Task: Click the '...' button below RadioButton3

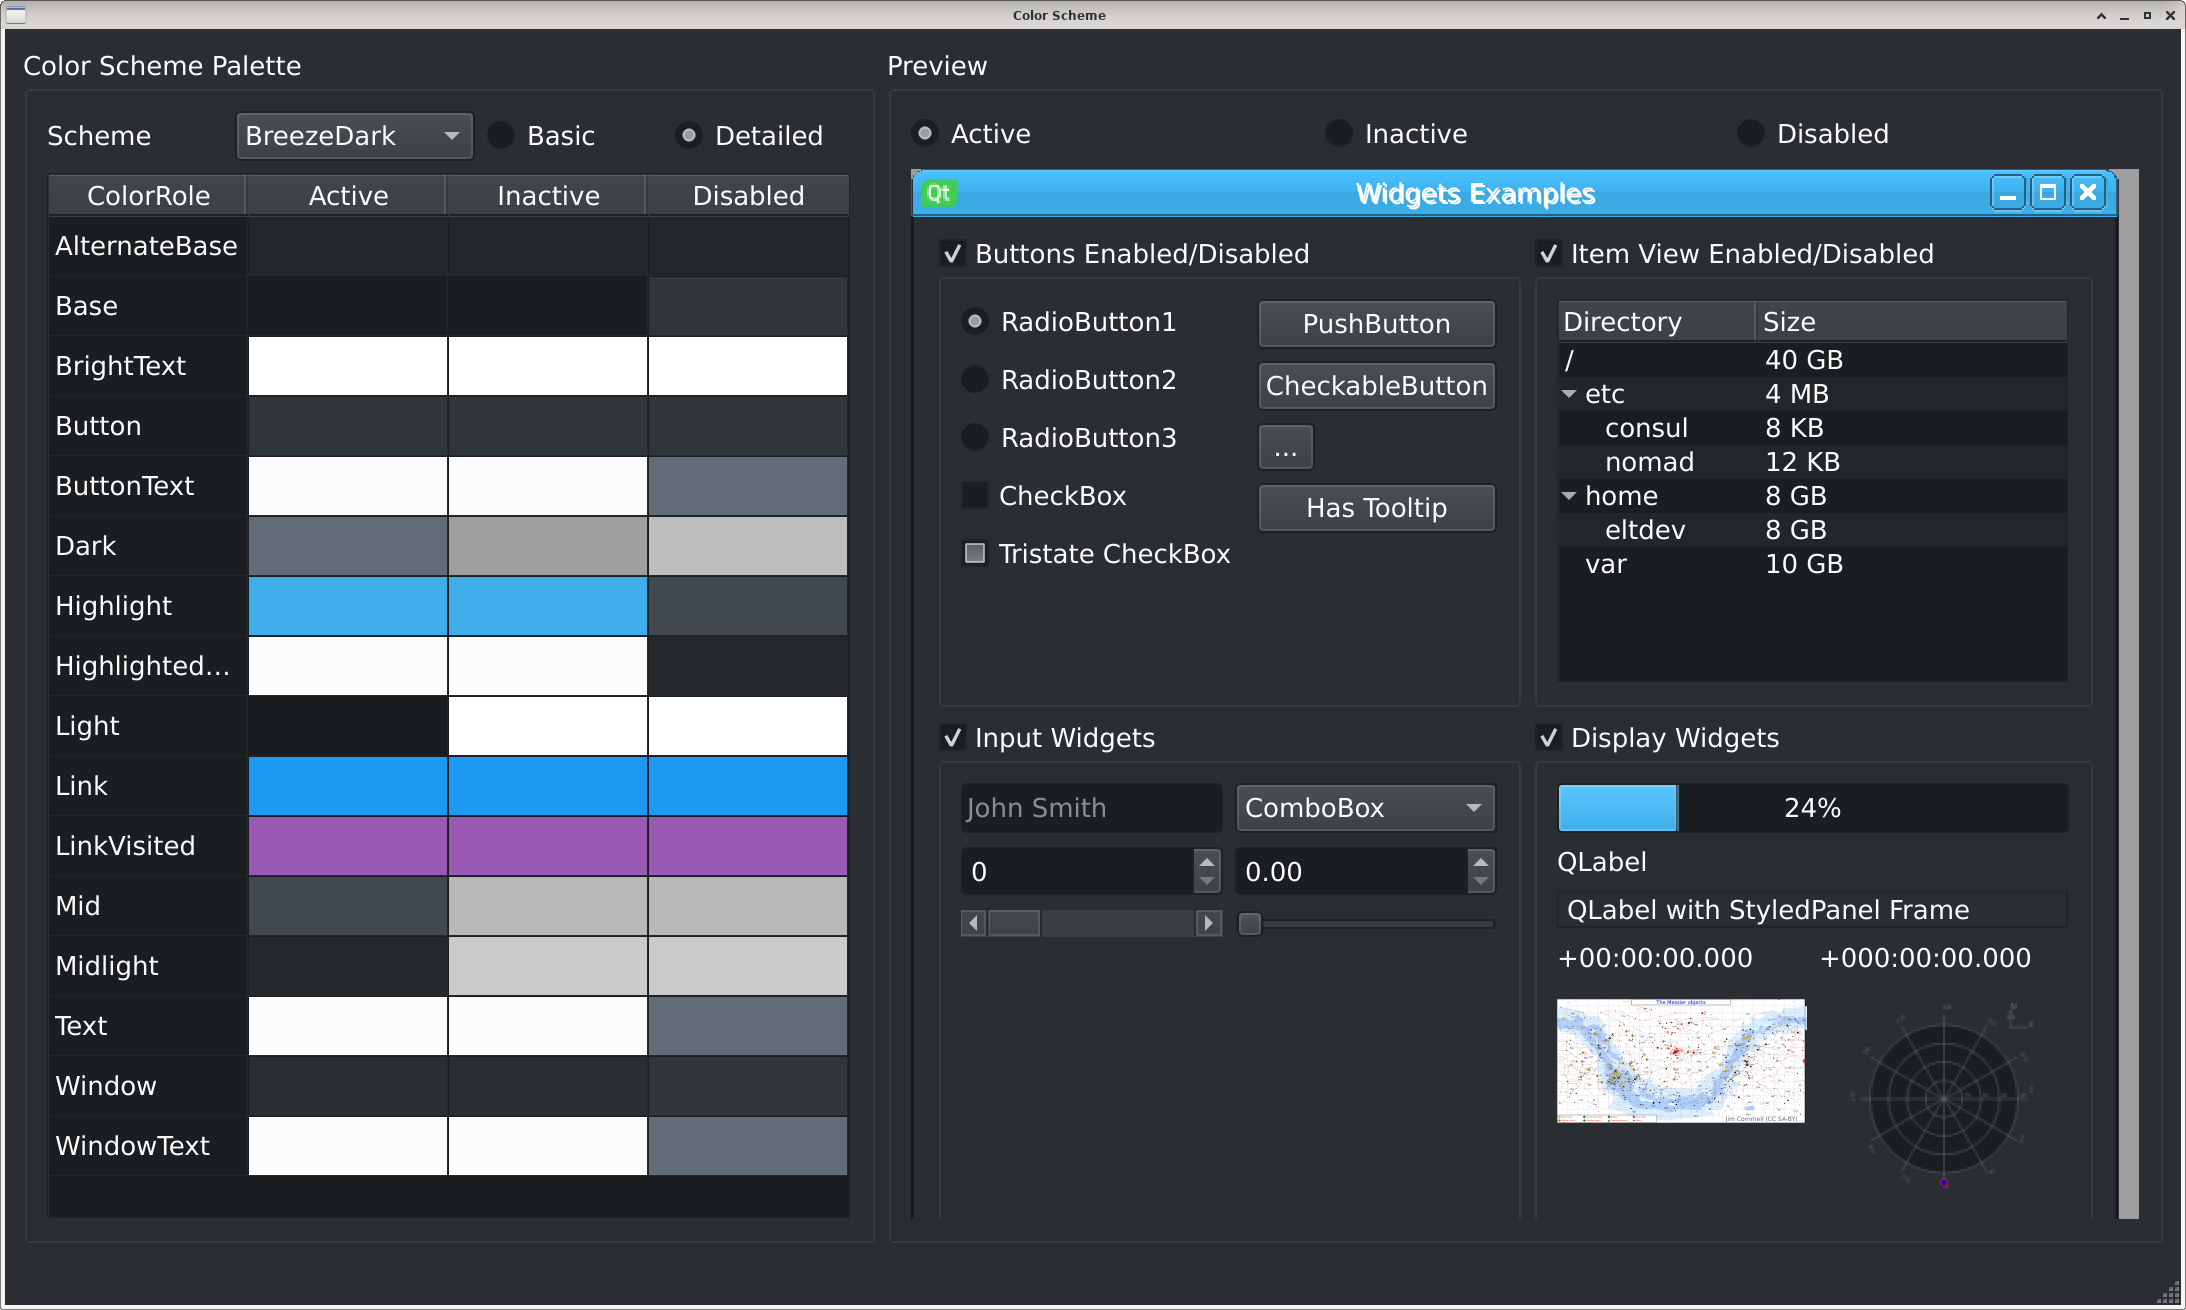Action: tap(1285, 447)
